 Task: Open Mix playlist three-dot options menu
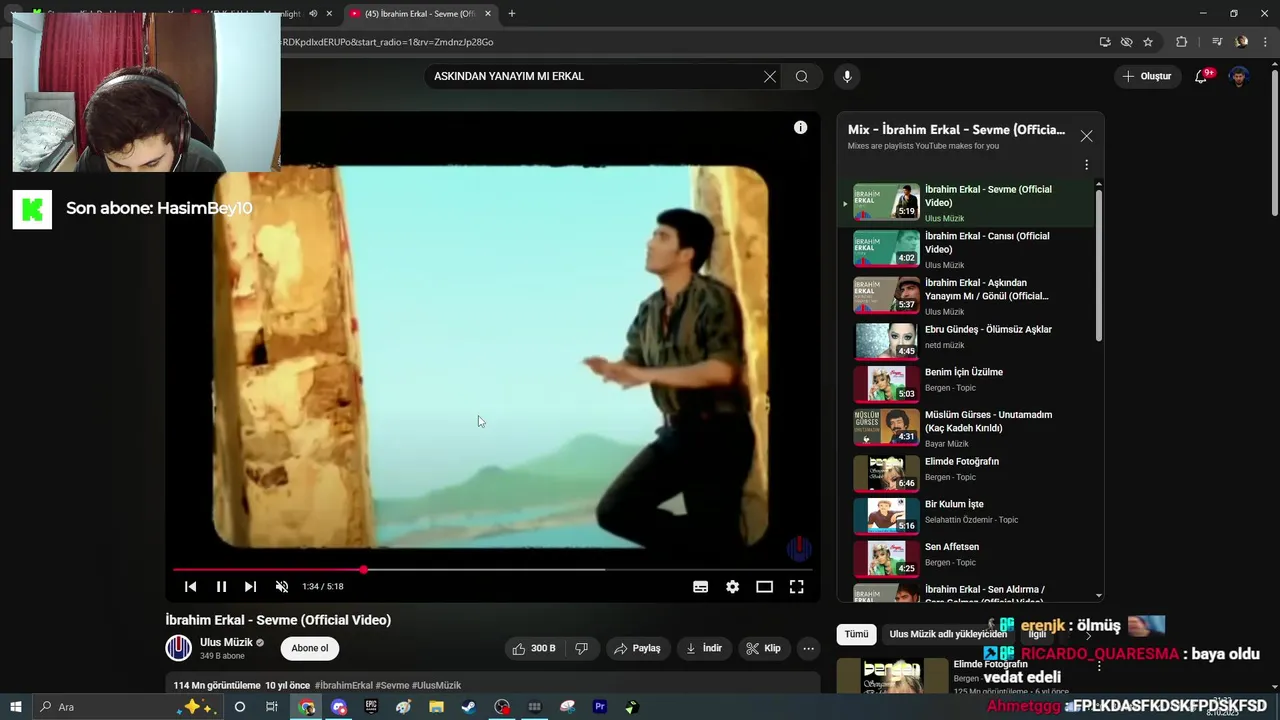(x=1086, y=165)
